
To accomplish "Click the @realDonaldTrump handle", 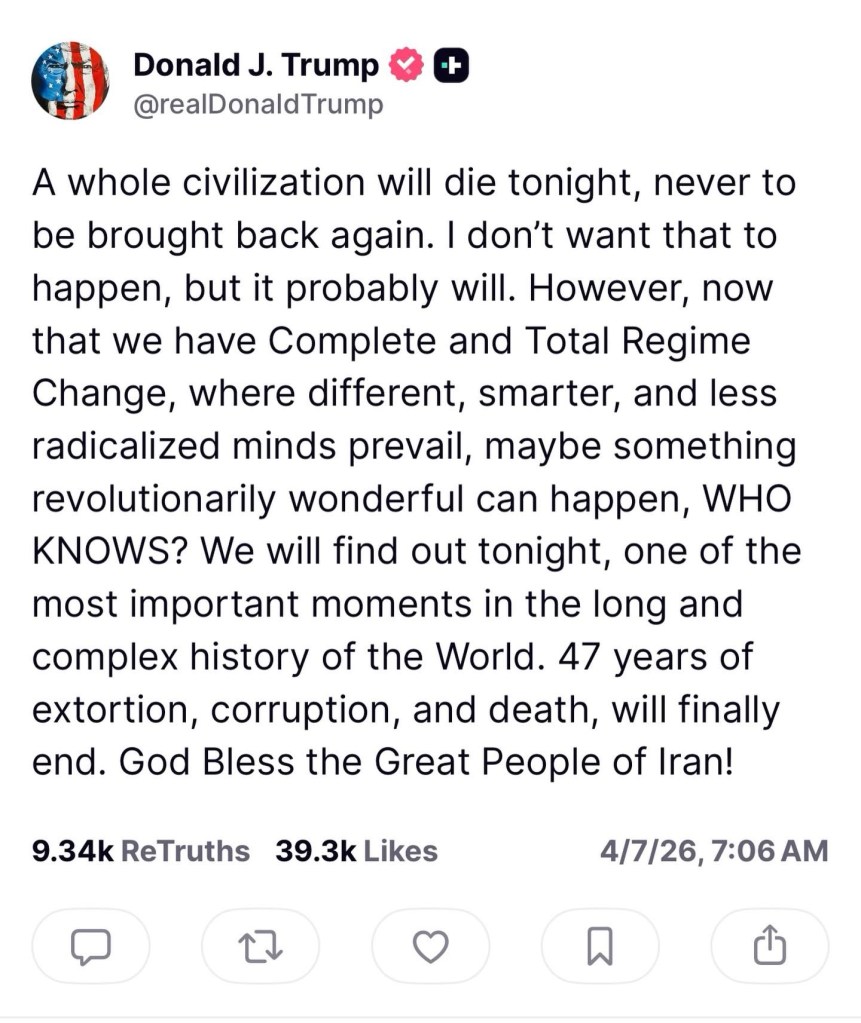I will 258,105.
